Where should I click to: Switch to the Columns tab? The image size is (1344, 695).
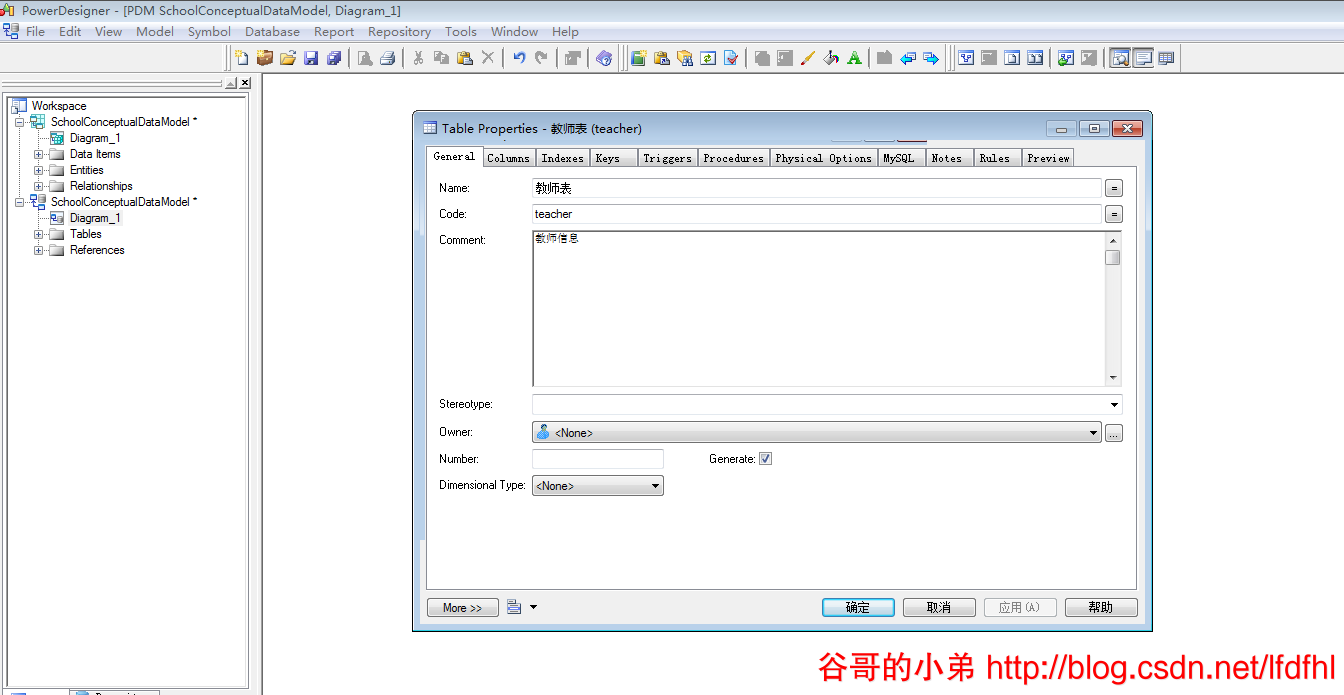(x=508, y=158)
